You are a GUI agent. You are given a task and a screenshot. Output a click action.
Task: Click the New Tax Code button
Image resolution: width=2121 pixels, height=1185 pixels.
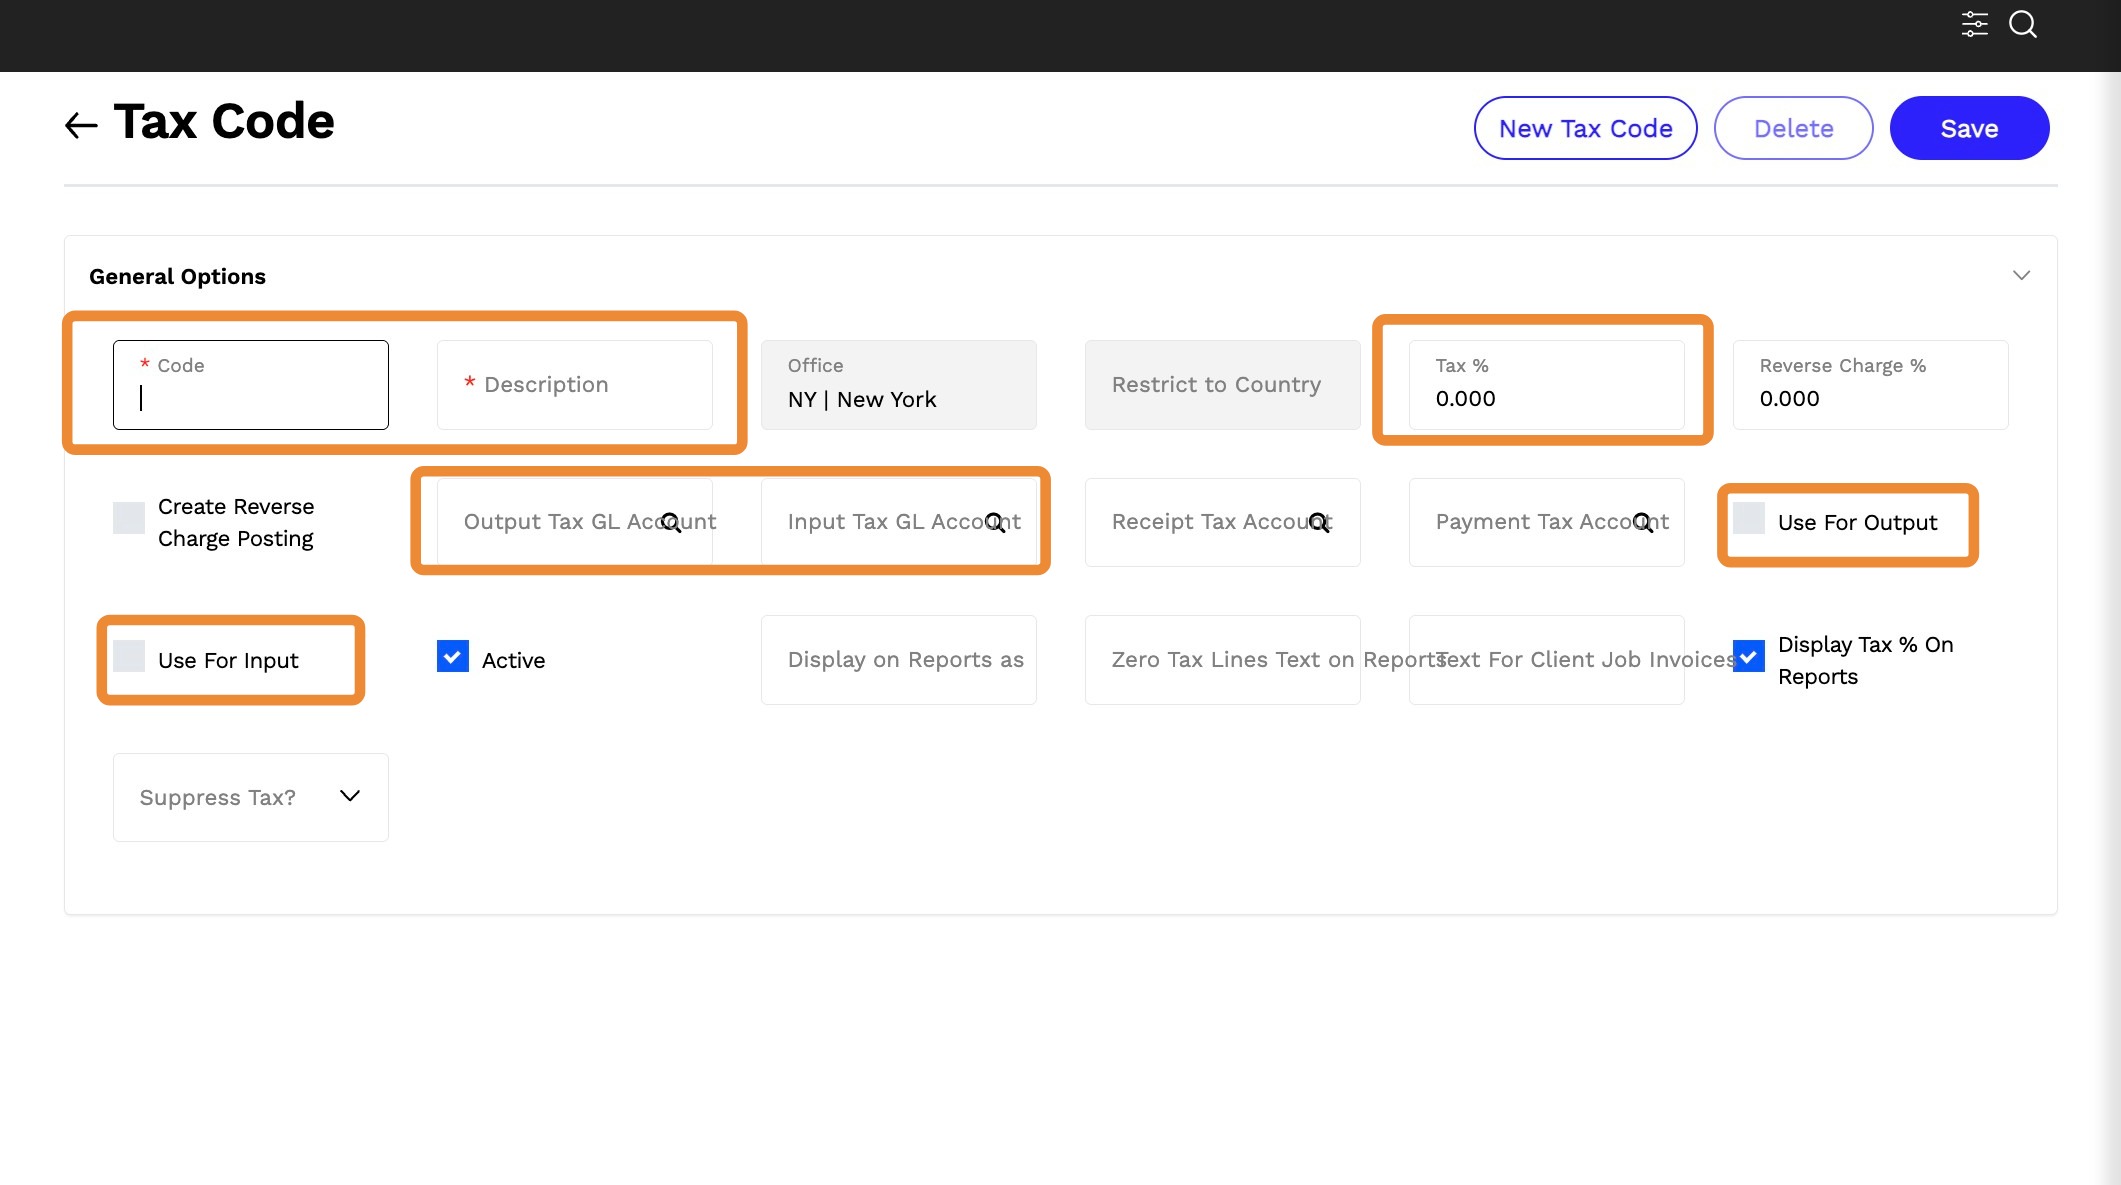1585,128
